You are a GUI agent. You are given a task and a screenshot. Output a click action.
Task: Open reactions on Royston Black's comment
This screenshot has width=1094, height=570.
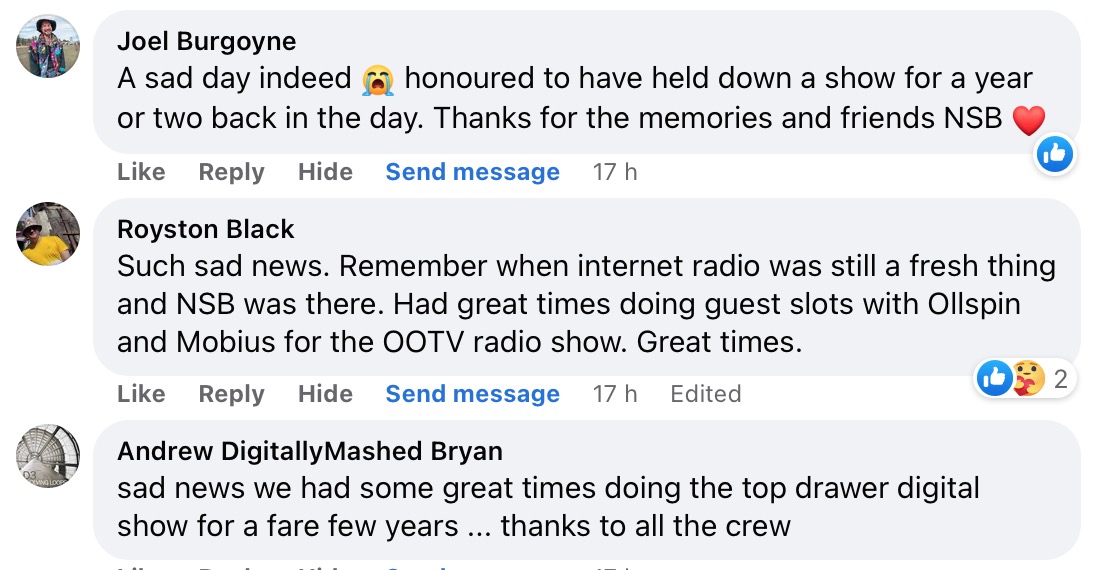pyautogui.click(x=1060, y=378)
